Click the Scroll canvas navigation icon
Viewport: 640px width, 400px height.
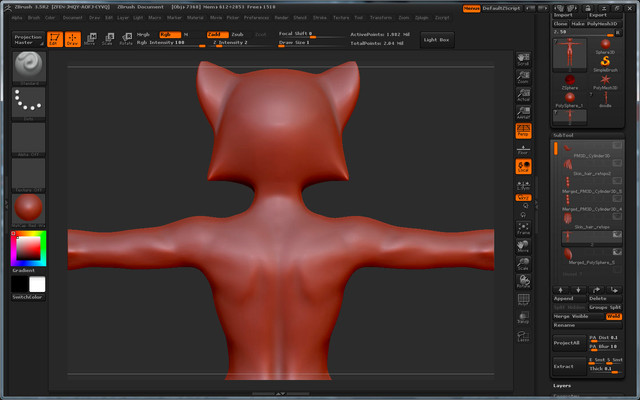point(523,62)
